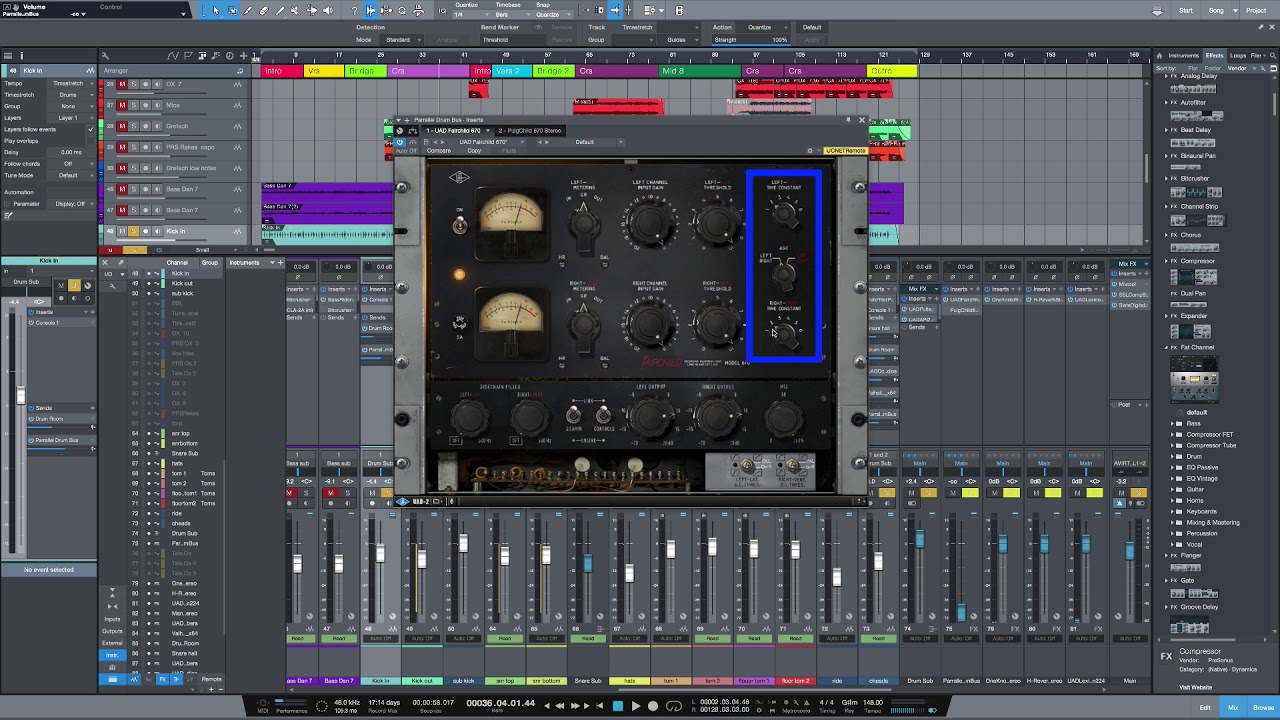The image size is (1280, 720).
Task: Click the Mix view button
Action: [x=1233, y=708]
